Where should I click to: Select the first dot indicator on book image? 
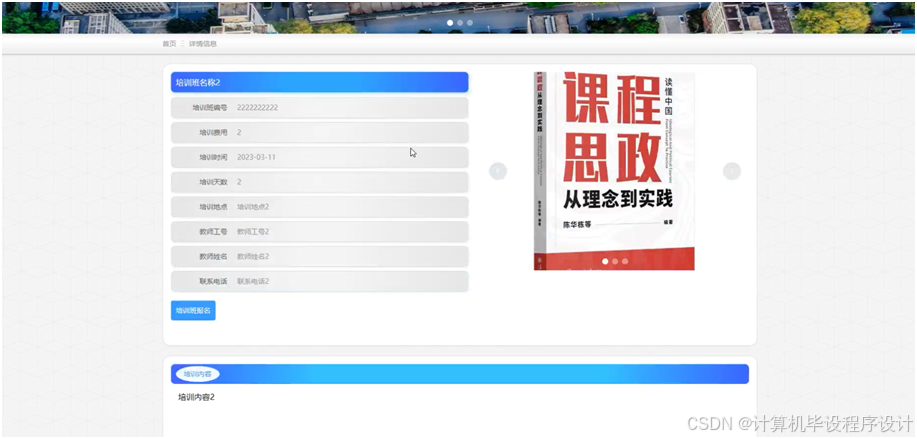click(605, 261)
